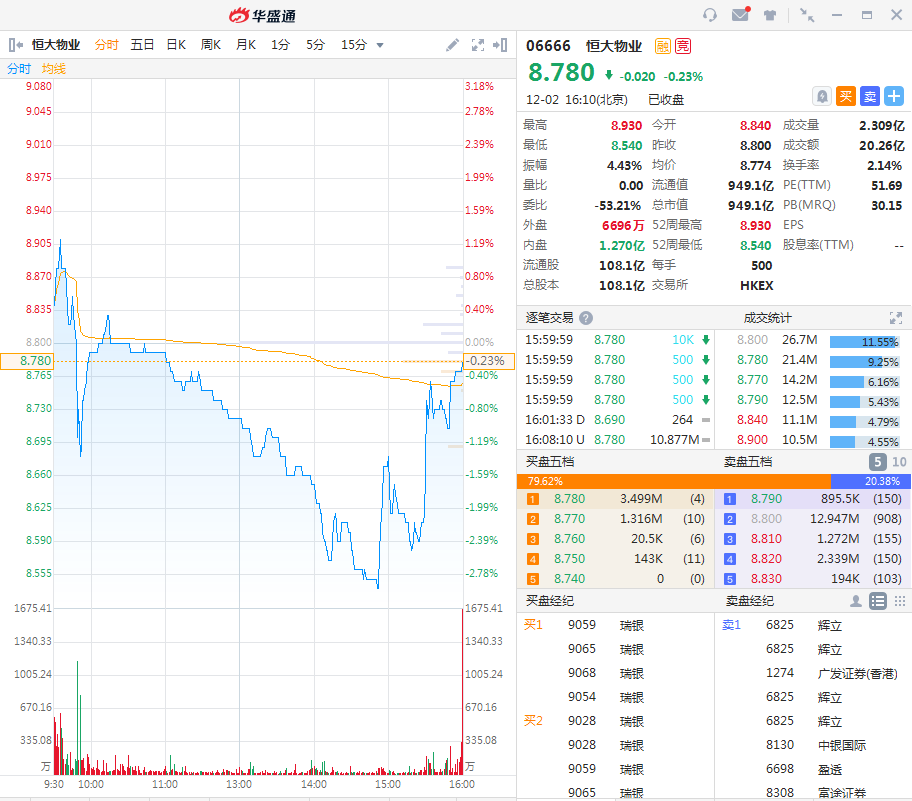The height and width of the screenshot is (801, 912).
Task: Expand the chart to fullscreen
Action: click(x=478, y=45)
